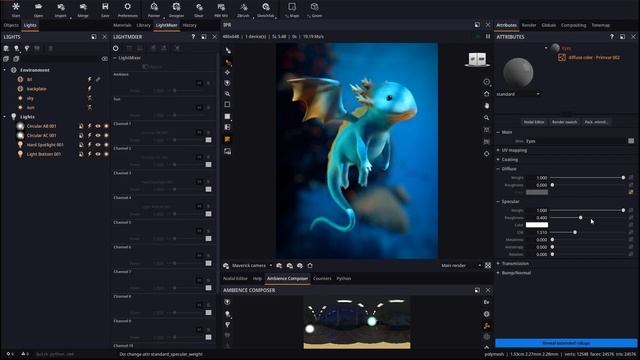Toggle the sun enabled icon
This screenshot has width=640, height=360.
coord(89,108)
